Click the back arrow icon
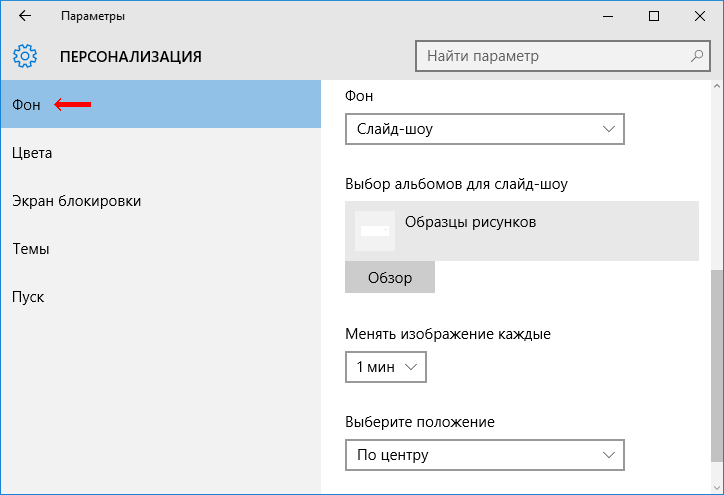The image size is (724, 495). 25,16
